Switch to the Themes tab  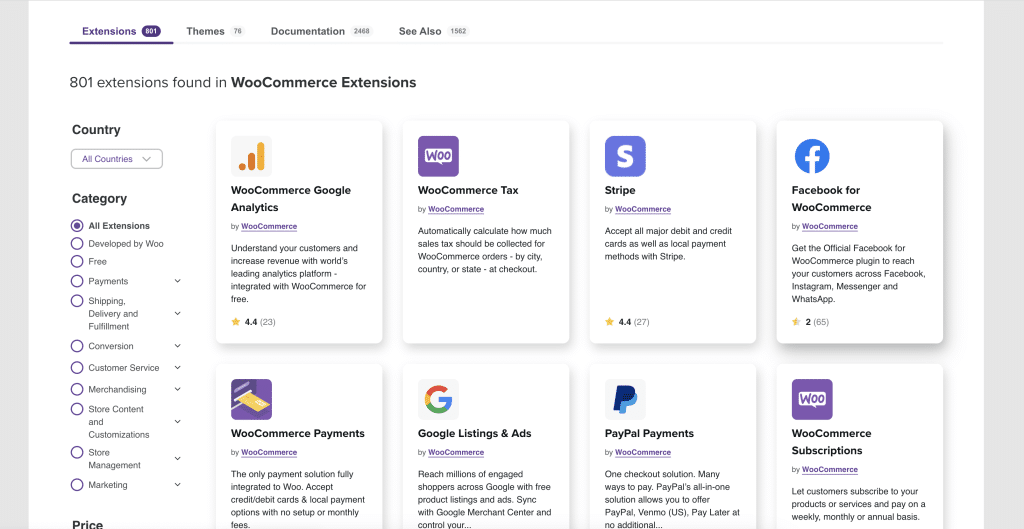click(x=215, y=31)
